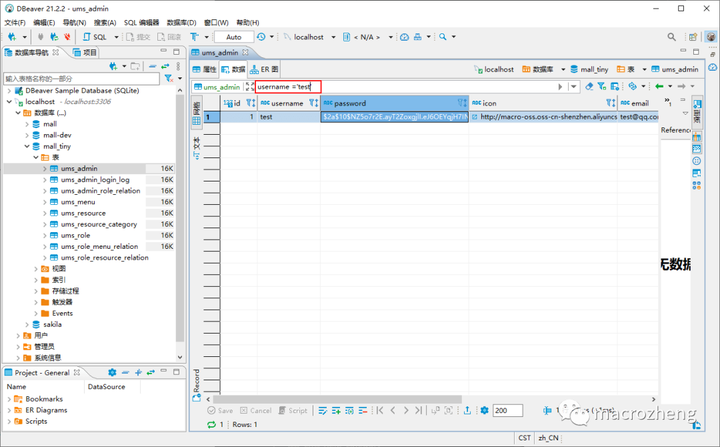The image size is (720, 447).
Task: Click the new connection plug icon
Action: pos(12,37)
